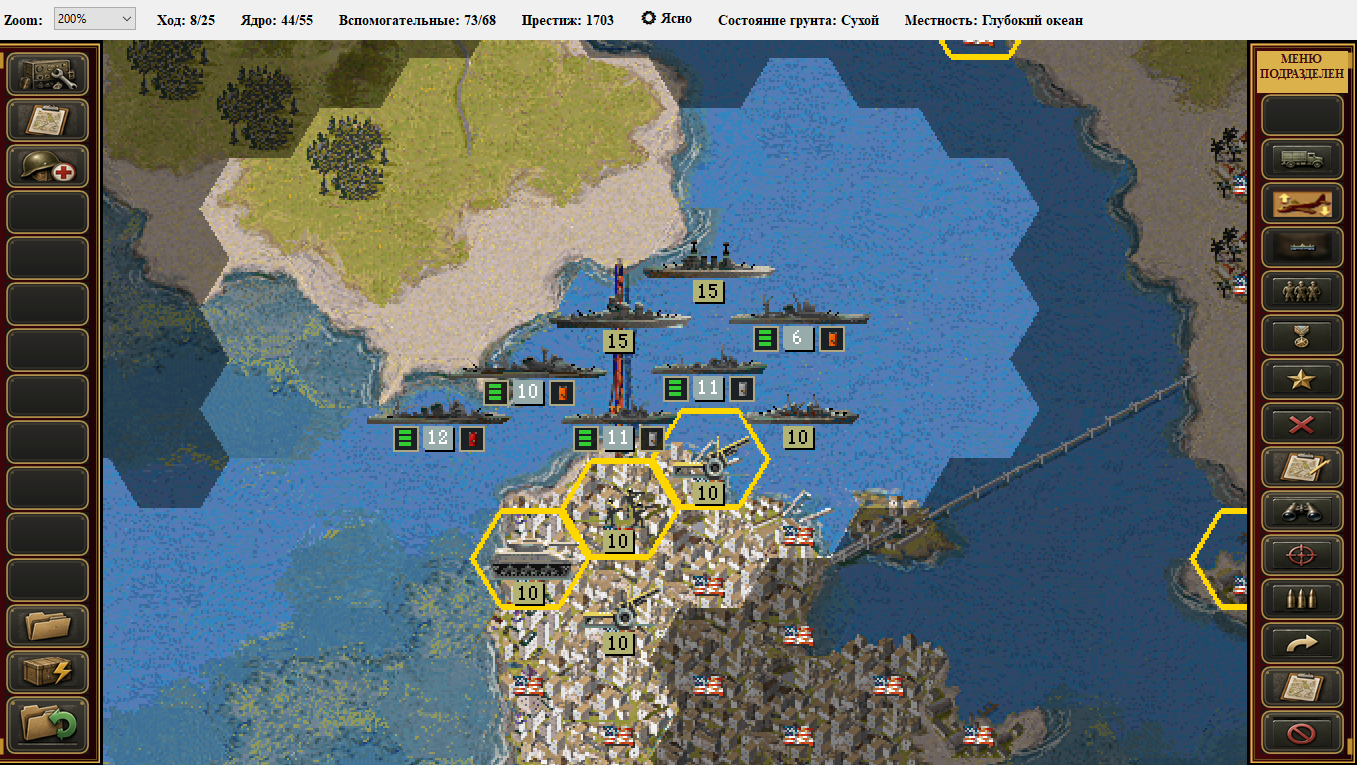Click the МЕНЮ ПОДРАЗДЕЛЕН panel header
Image resolution: width=1357 pixels, height=765 pixels.
point(1302,72)
